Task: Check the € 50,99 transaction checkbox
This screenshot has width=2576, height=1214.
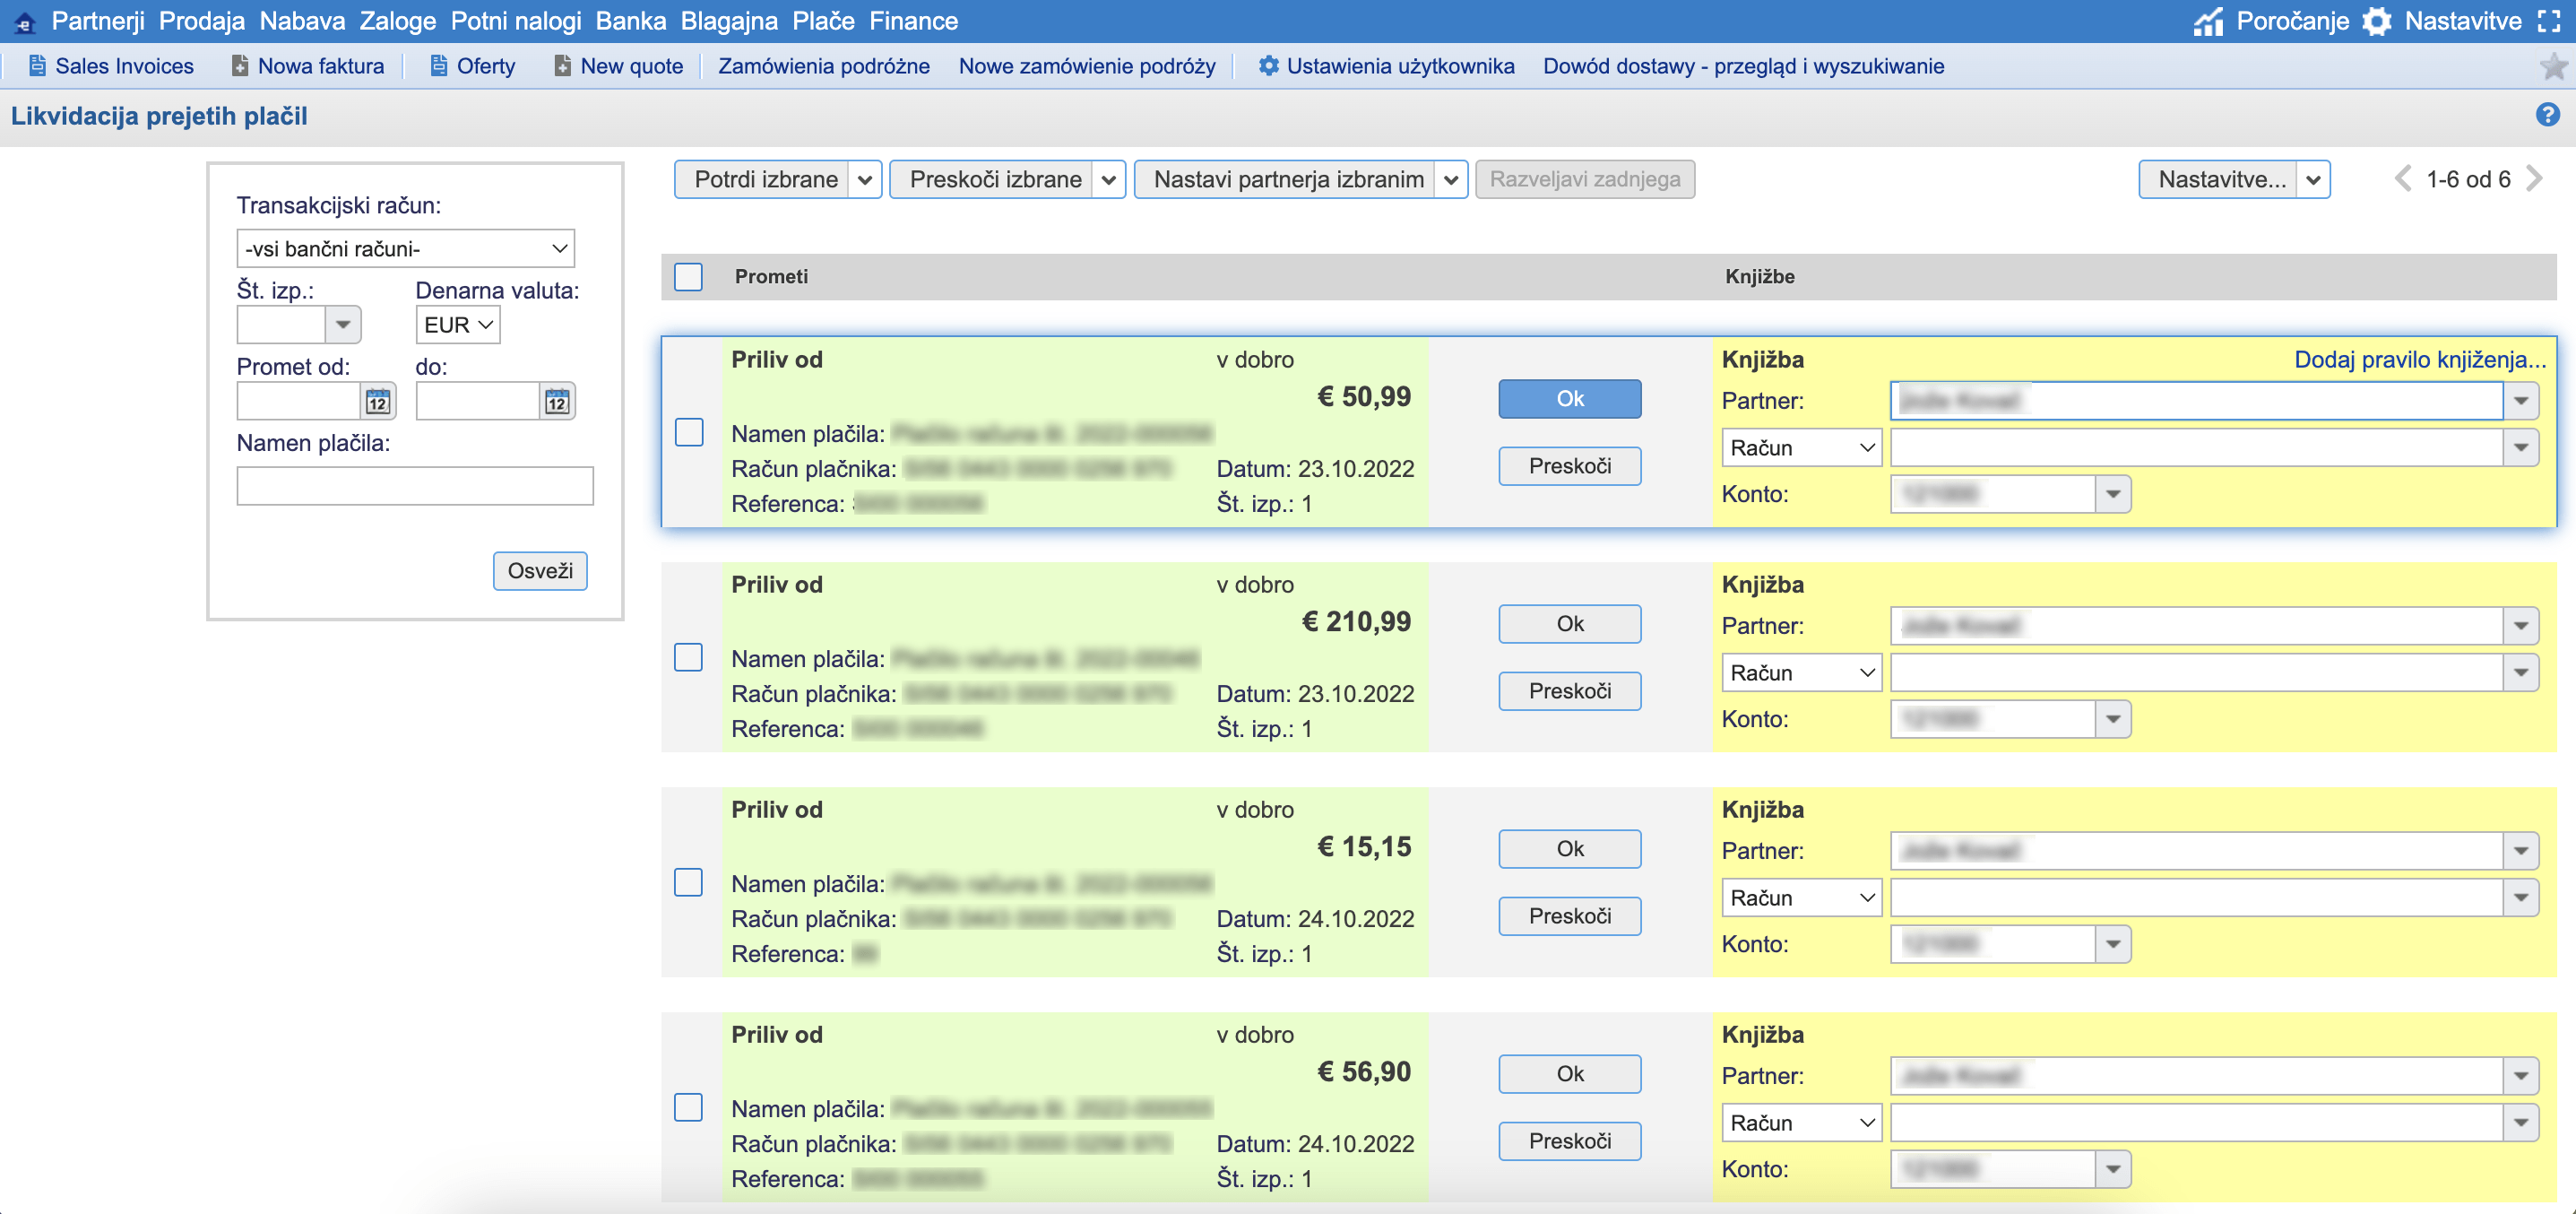Action: coord(688,433)
